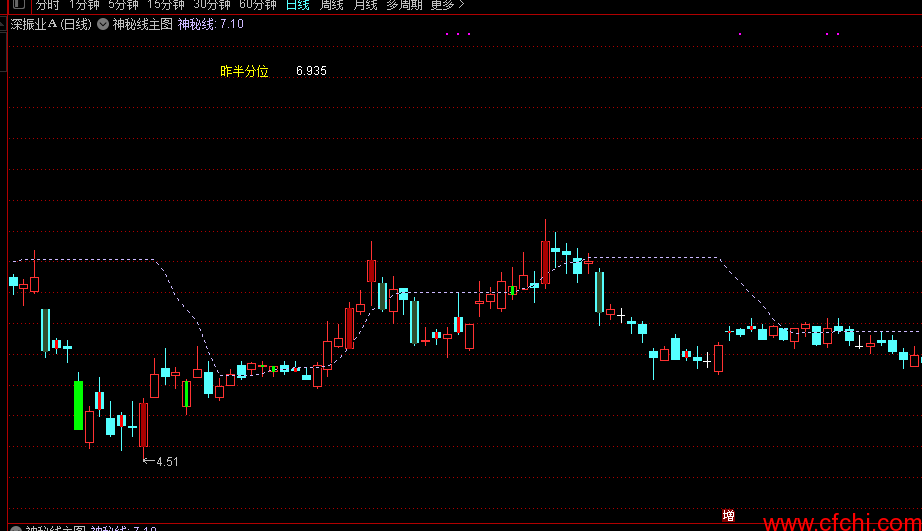
Task: Click the candlestick above the 4.51 low
Action: click(x=143, y=425)
